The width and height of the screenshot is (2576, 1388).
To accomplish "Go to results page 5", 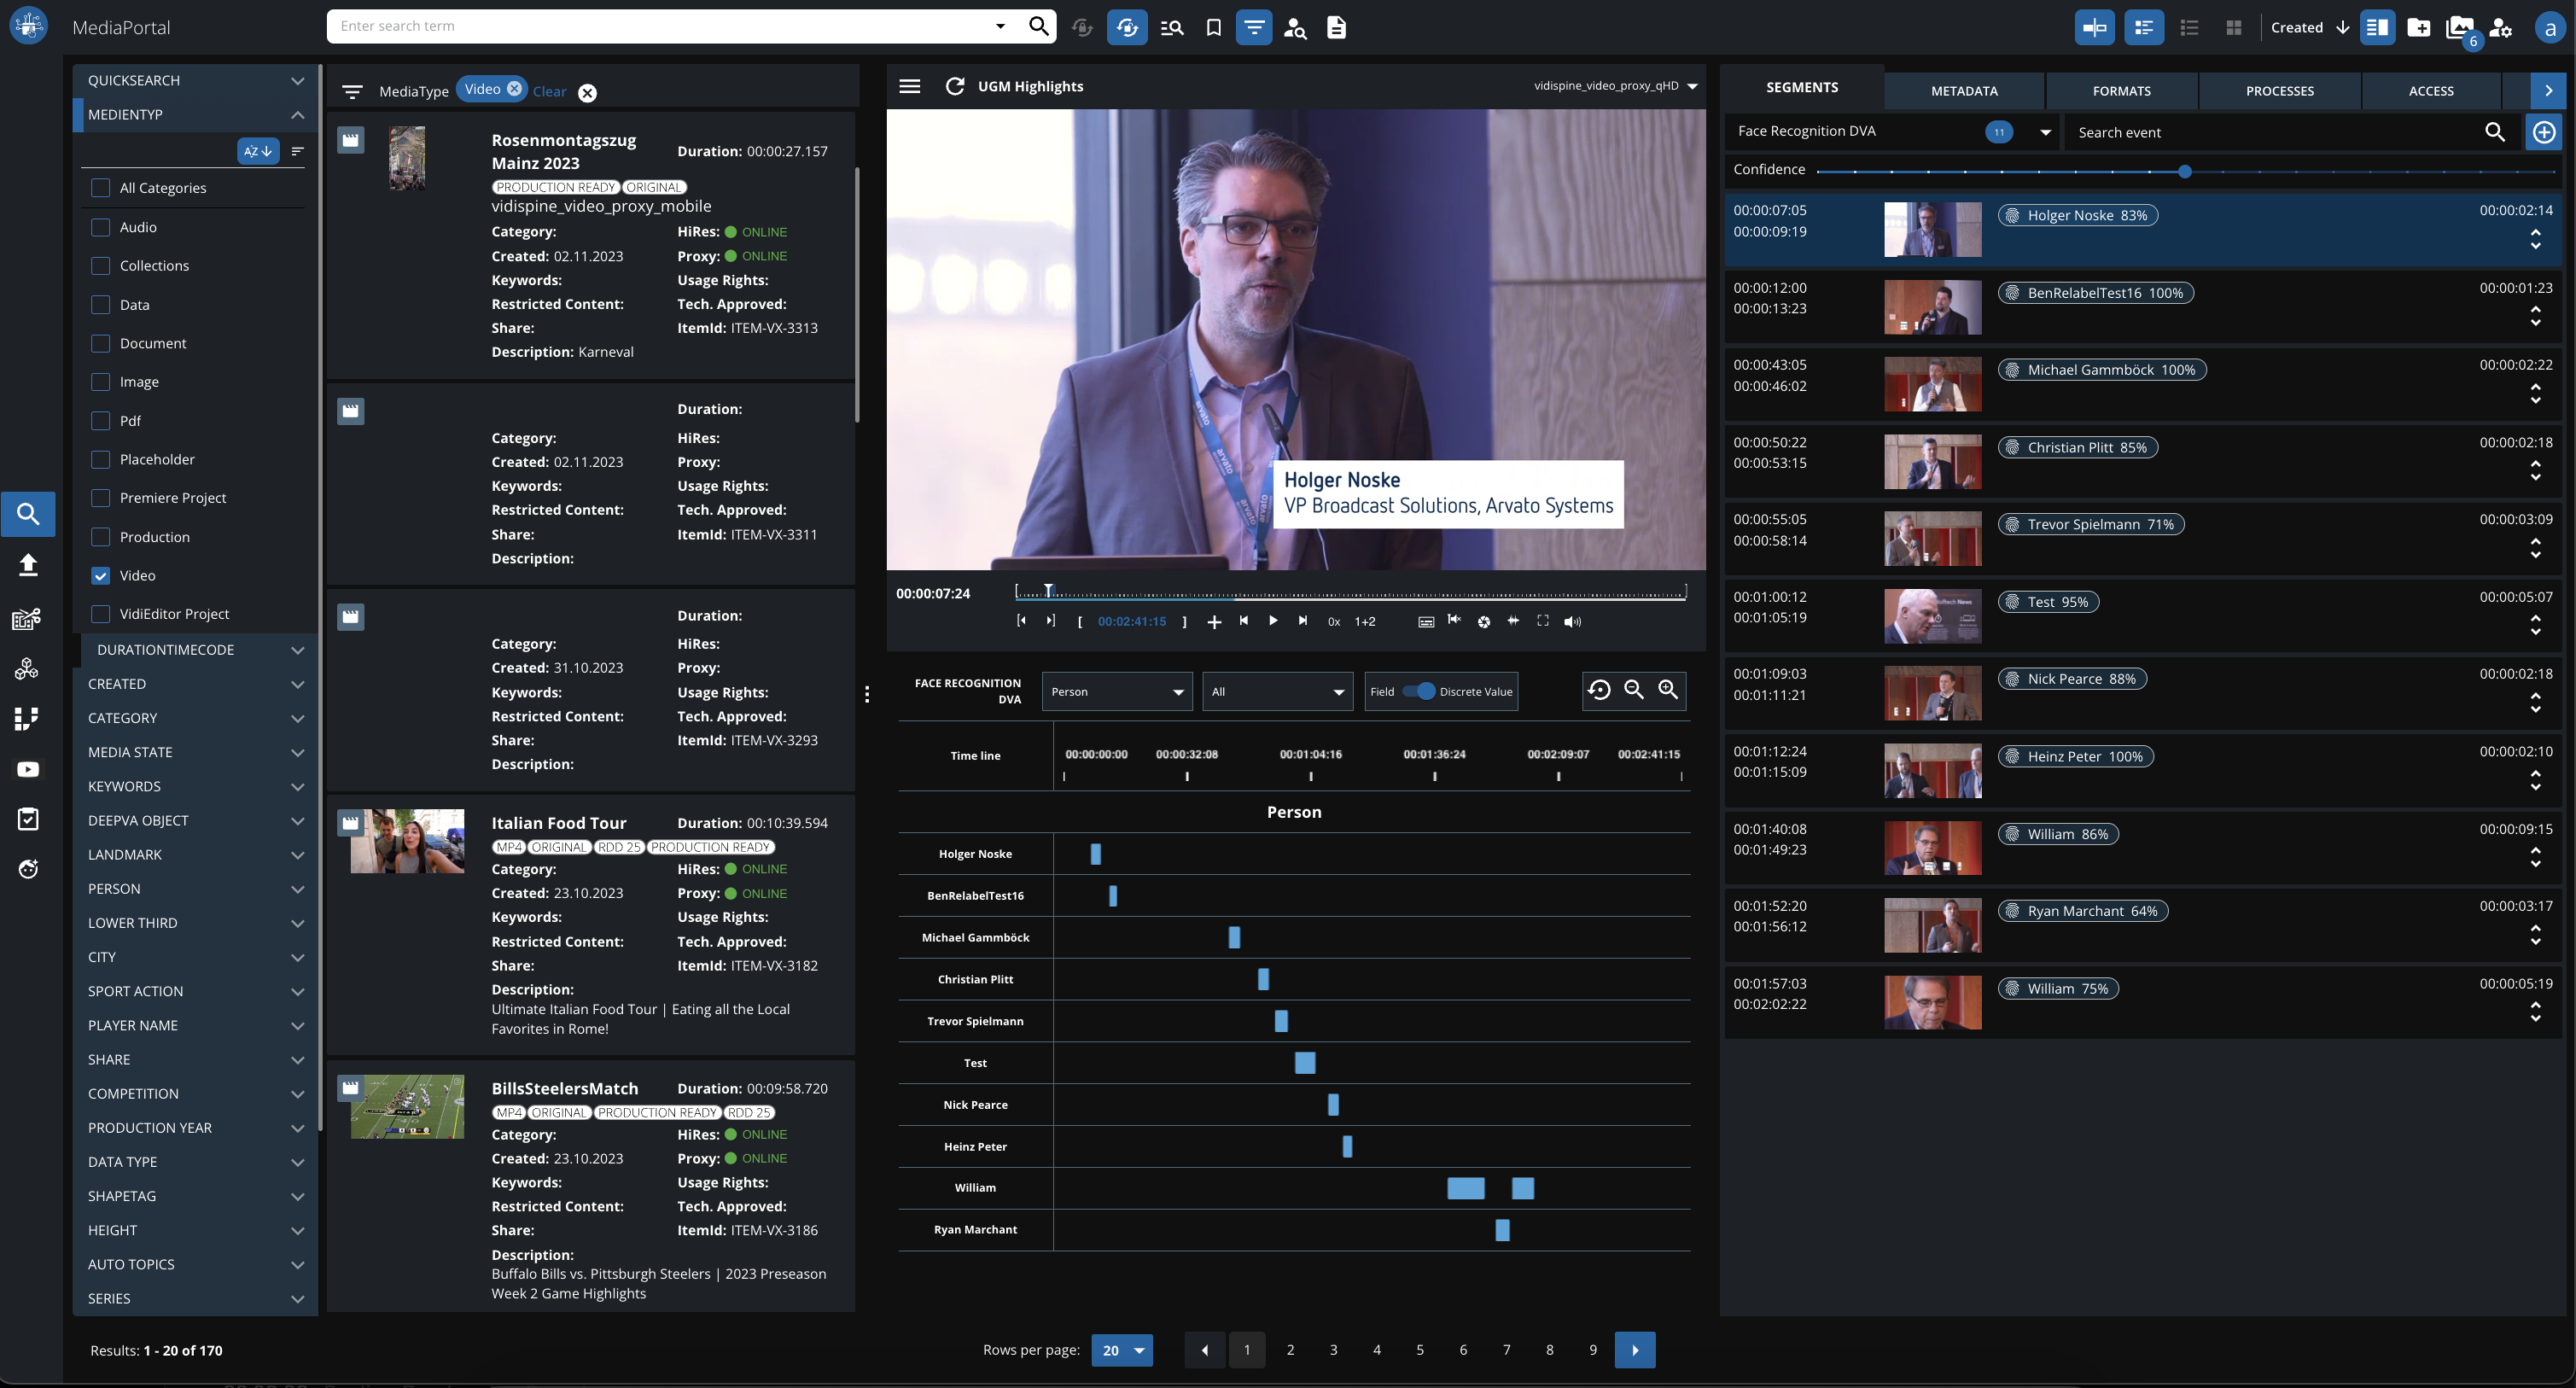I will click(1419, 1350).
